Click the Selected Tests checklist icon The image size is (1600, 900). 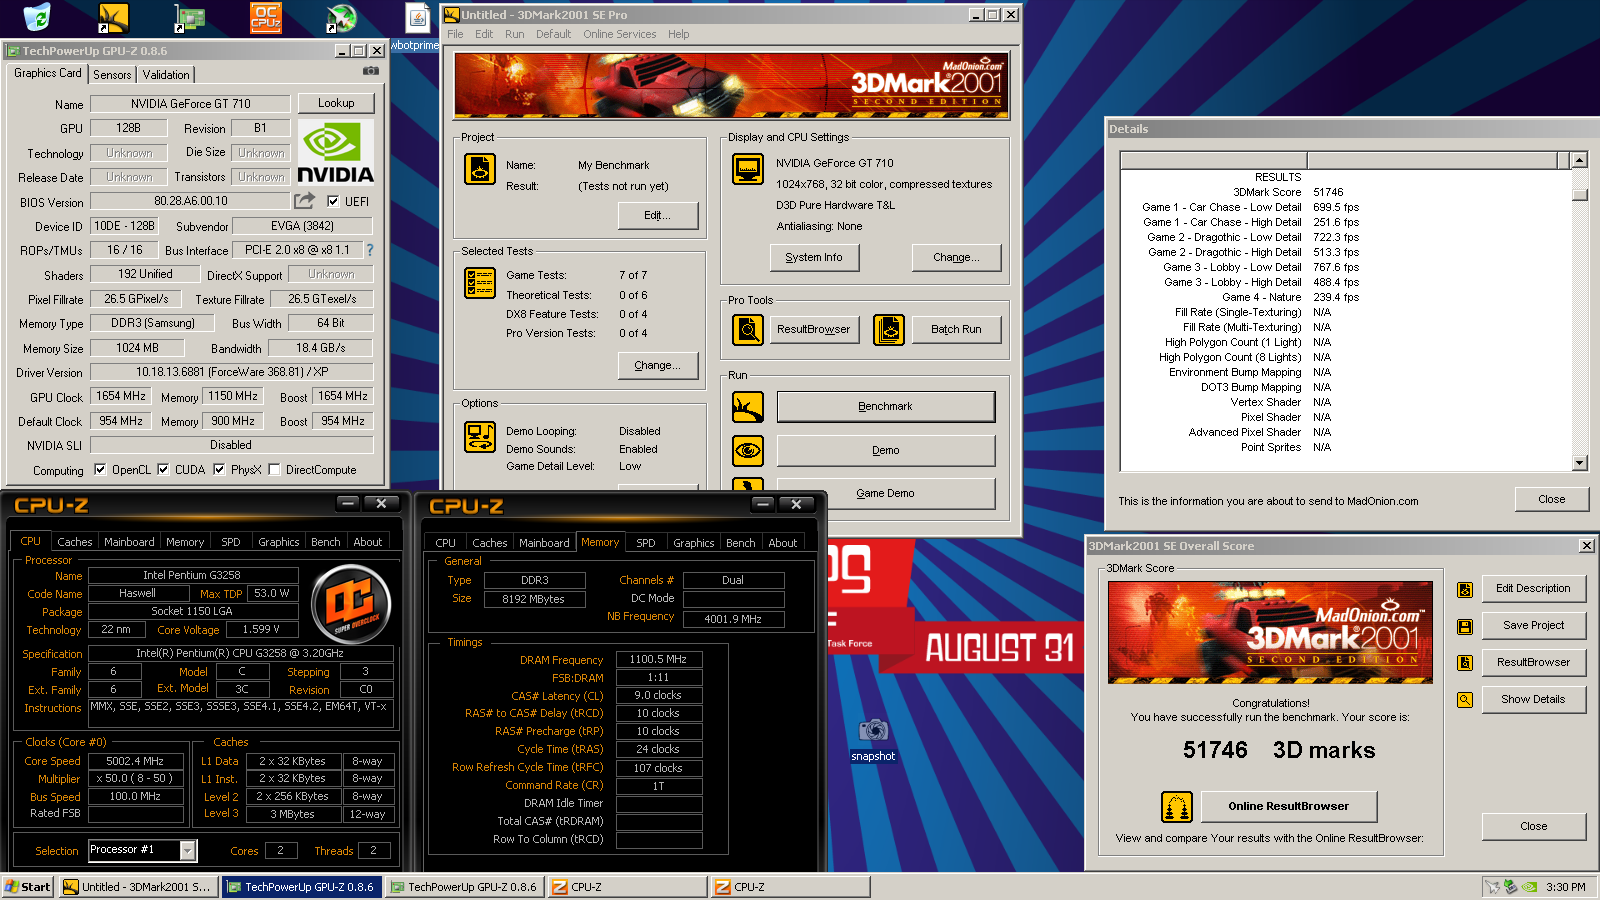click(480, 283)
